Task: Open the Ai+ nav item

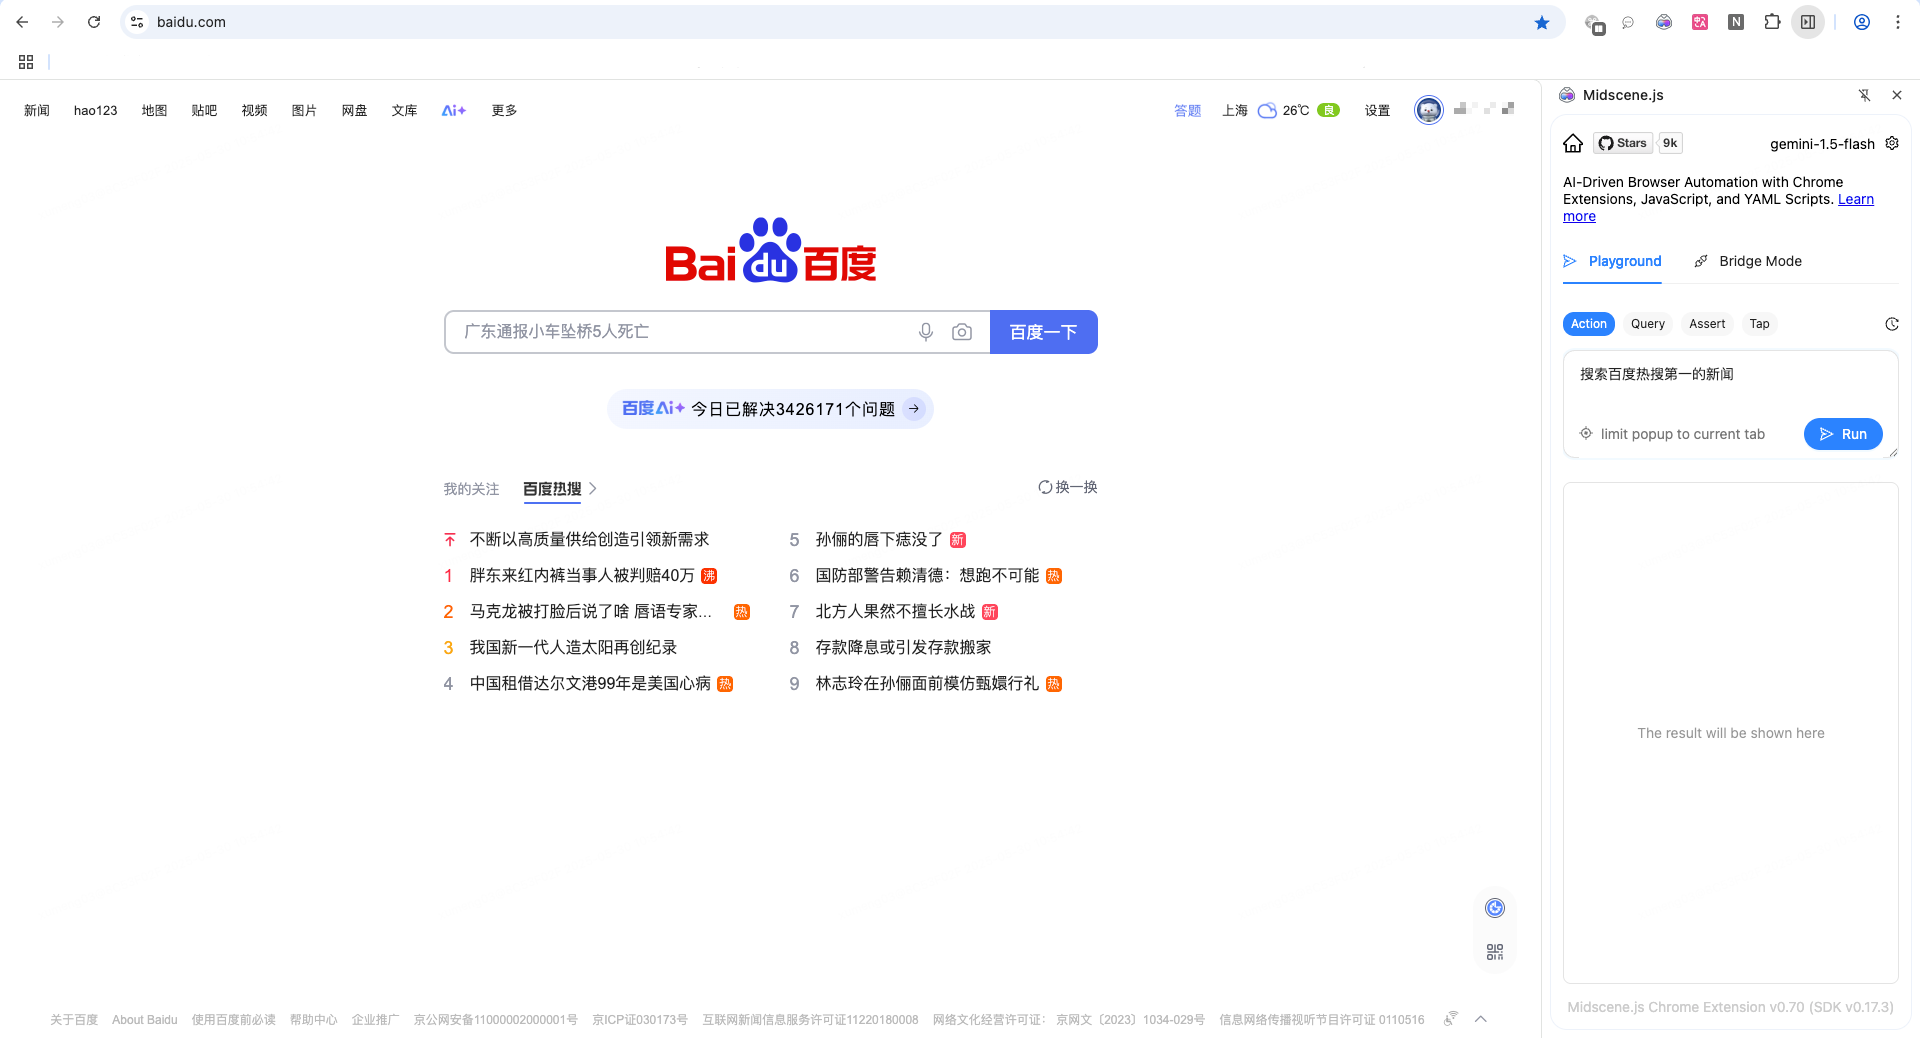Action: (x=454, y=110)
